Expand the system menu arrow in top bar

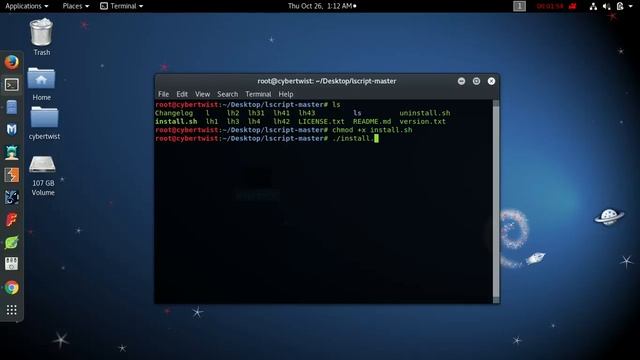click(631, 6)
